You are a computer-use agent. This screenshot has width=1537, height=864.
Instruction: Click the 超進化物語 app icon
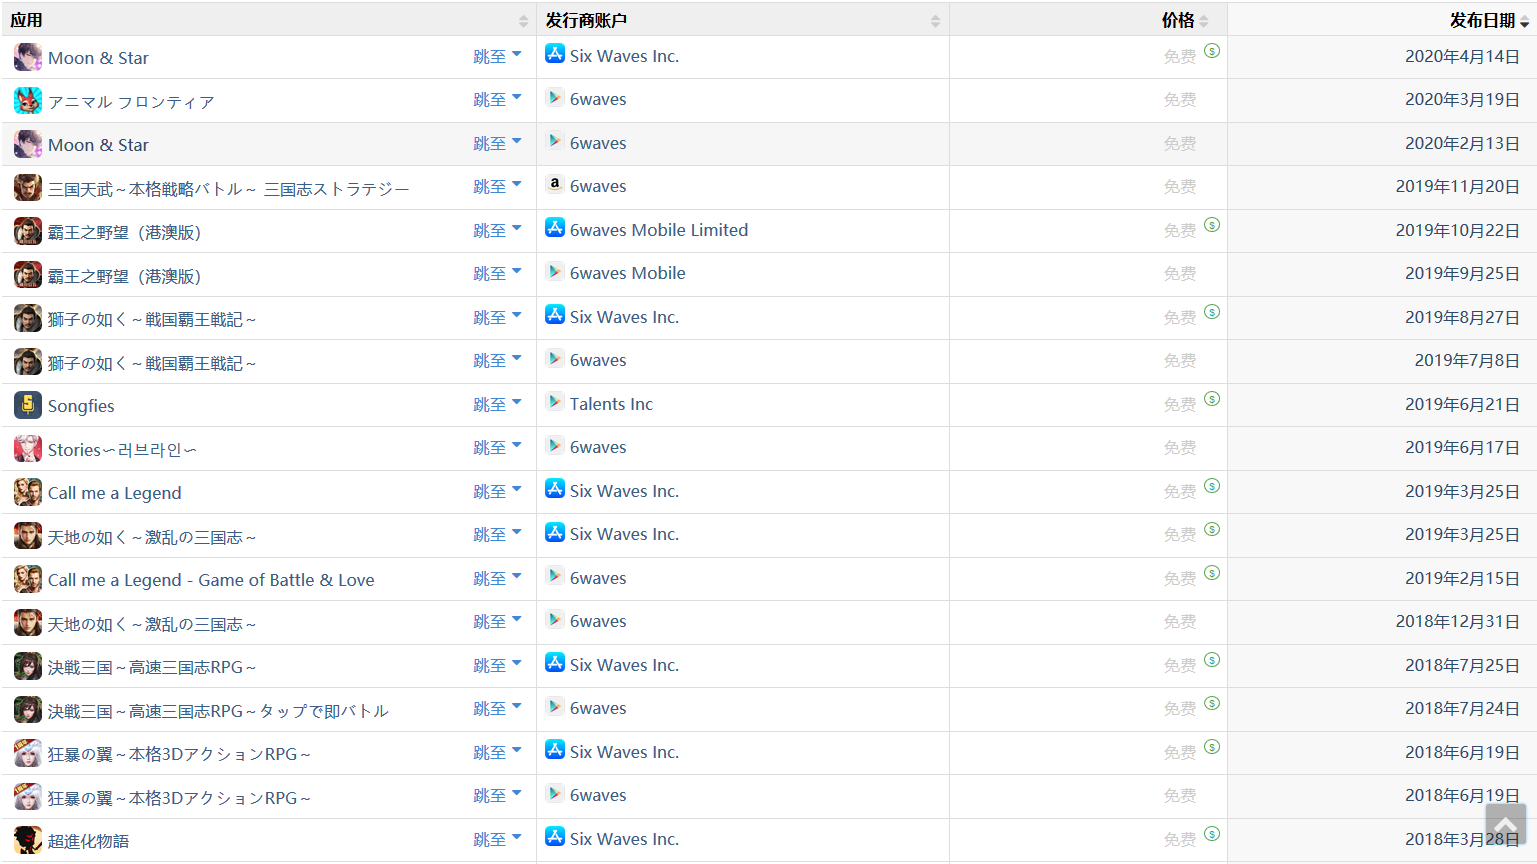point(27,840)
